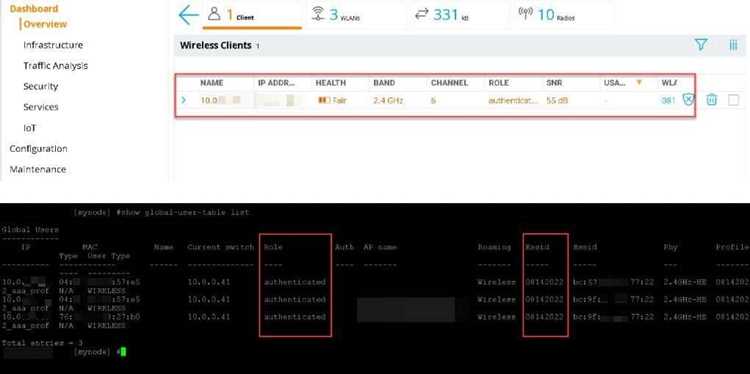The image size is (750, 374).
Task: Click the blacklist shield icon in client row
Action: tap(688, 99)
